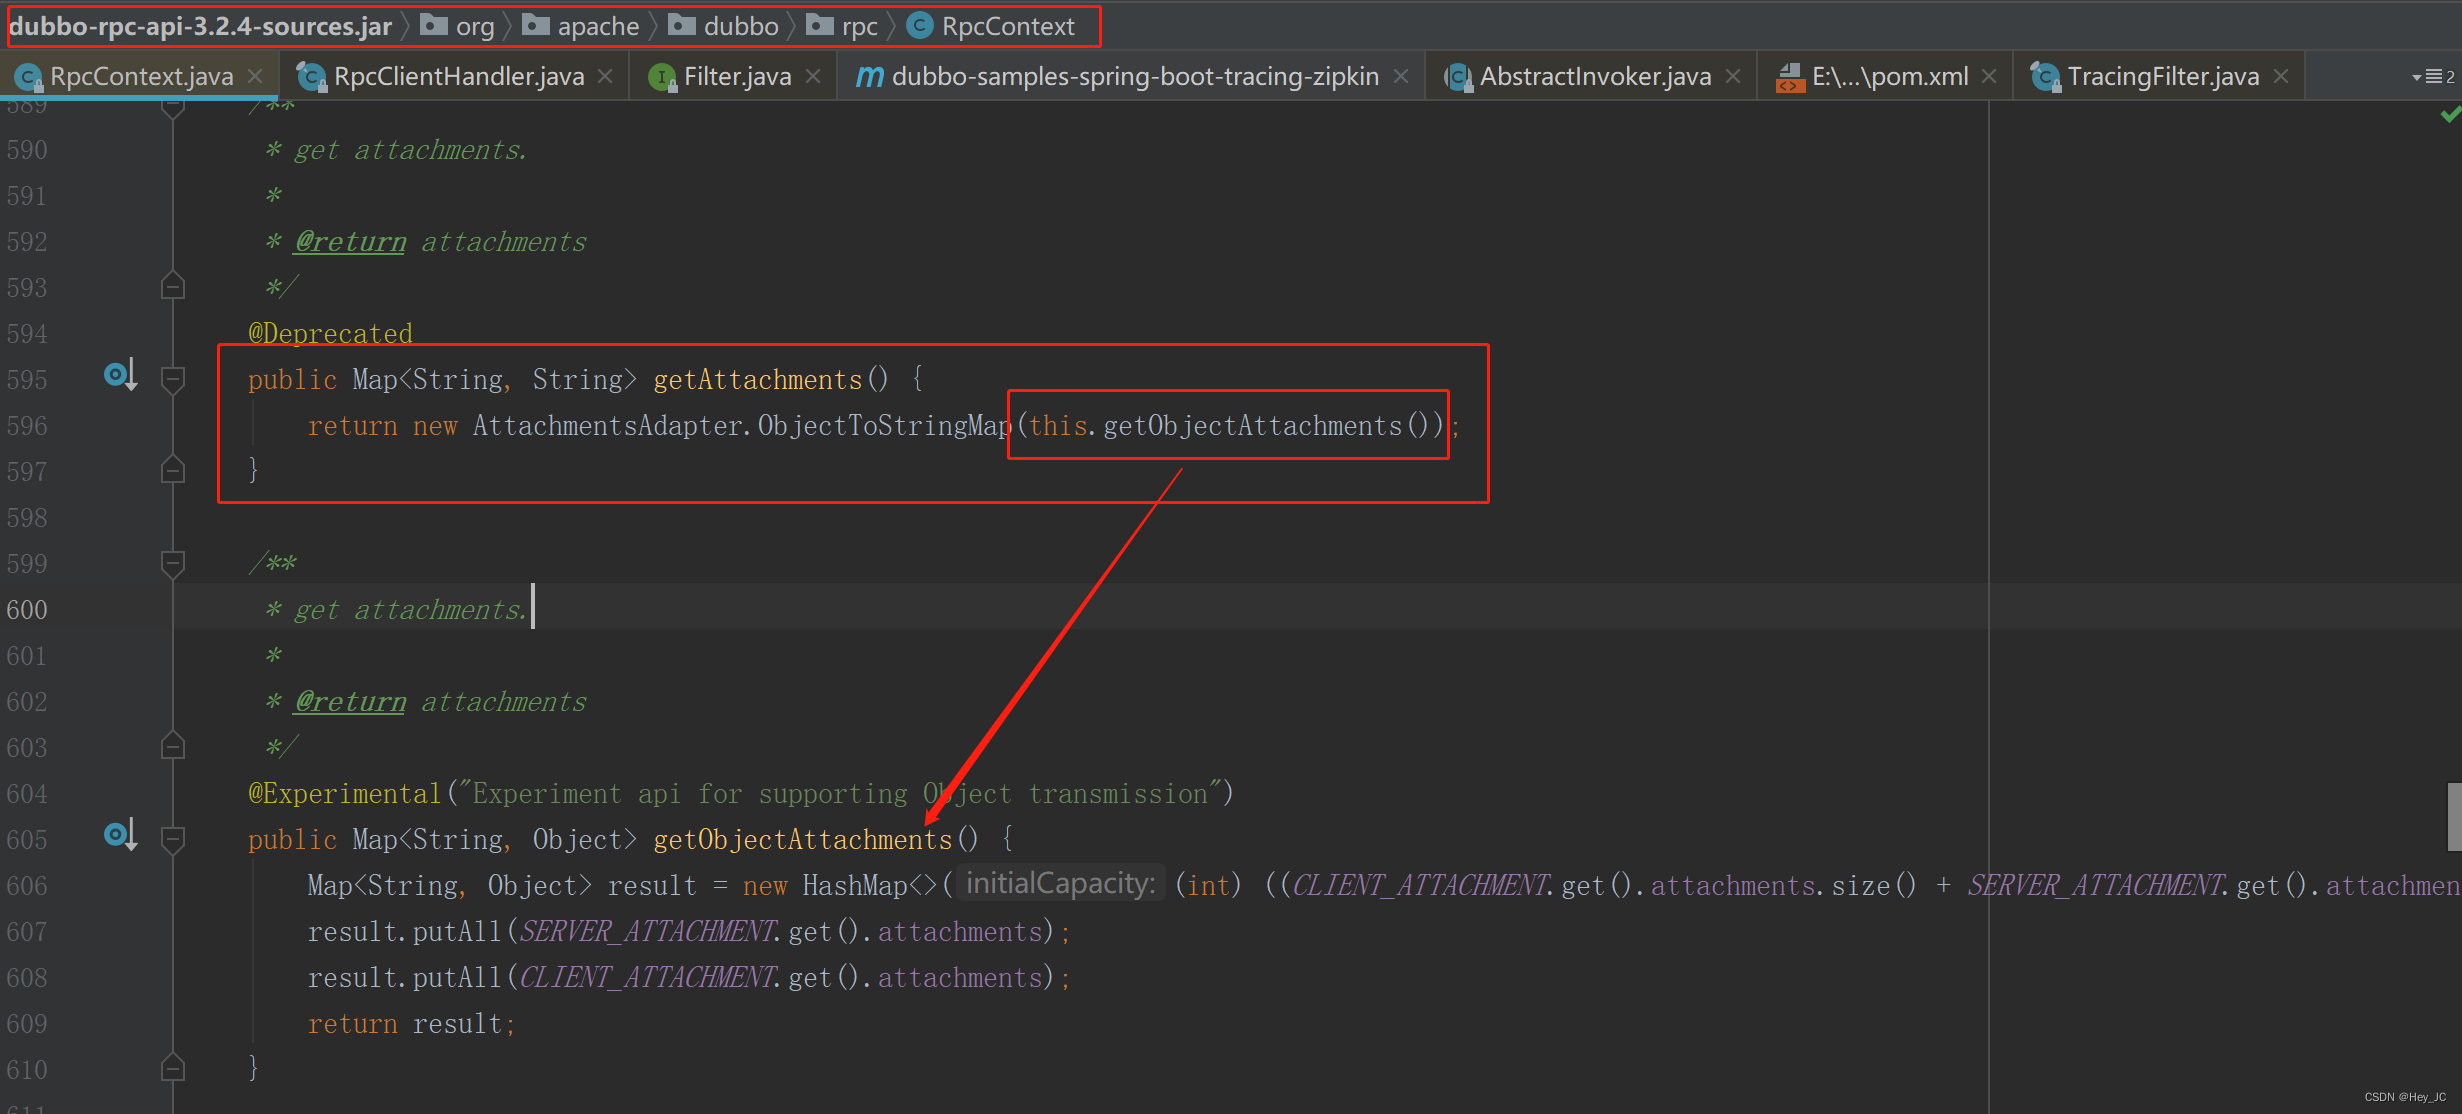Collapse the getAttachments method at line 595
2462x1114 pixels.
pos(173,379)
